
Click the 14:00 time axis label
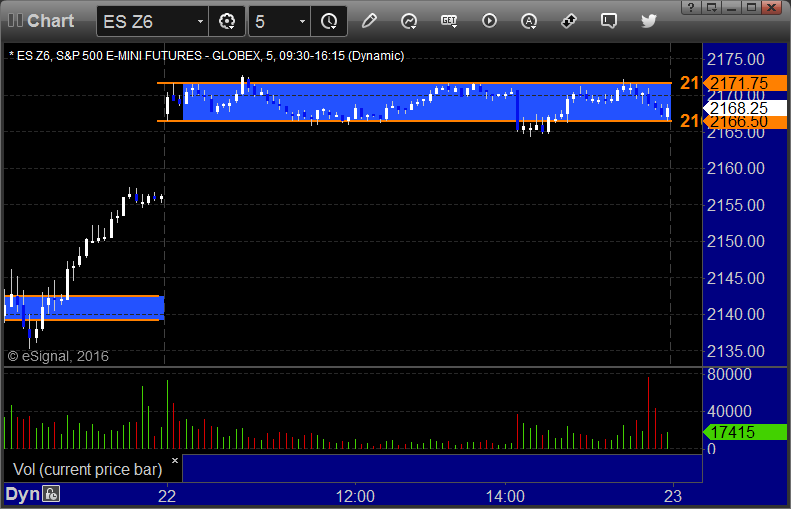click(505, 496)
